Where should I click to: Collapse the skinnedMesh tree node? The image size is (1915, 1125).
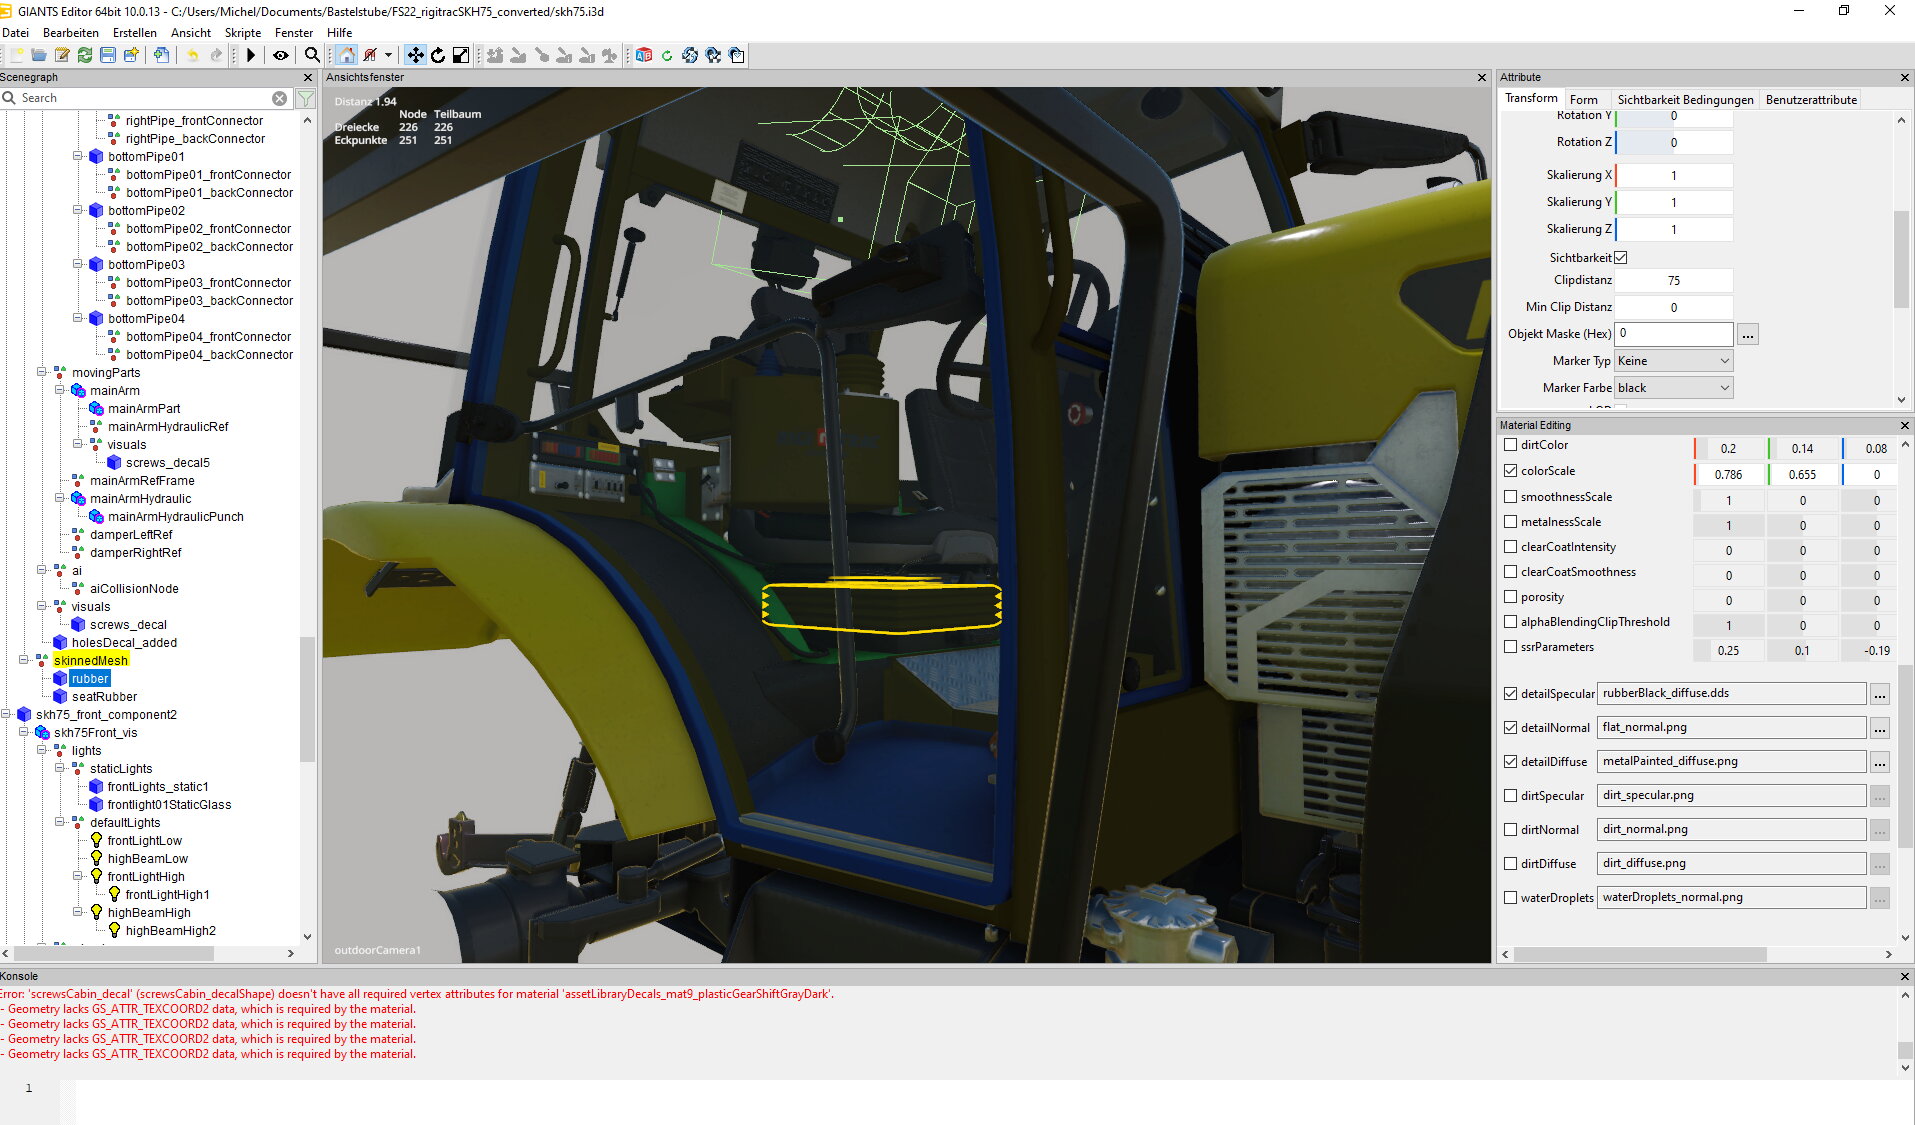click(24, 660)
